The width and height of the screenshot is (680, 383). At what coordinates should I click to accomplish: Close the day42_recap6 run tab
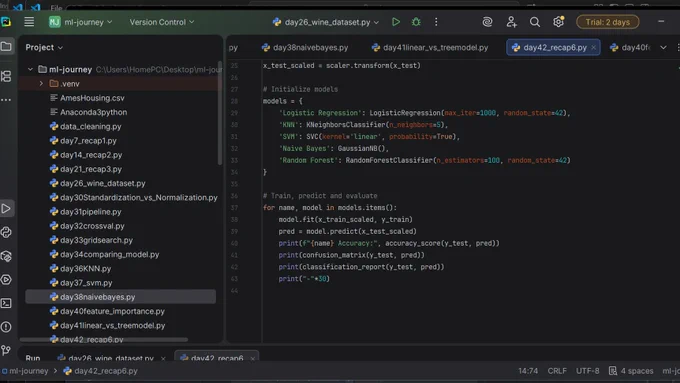pos(252,359)
